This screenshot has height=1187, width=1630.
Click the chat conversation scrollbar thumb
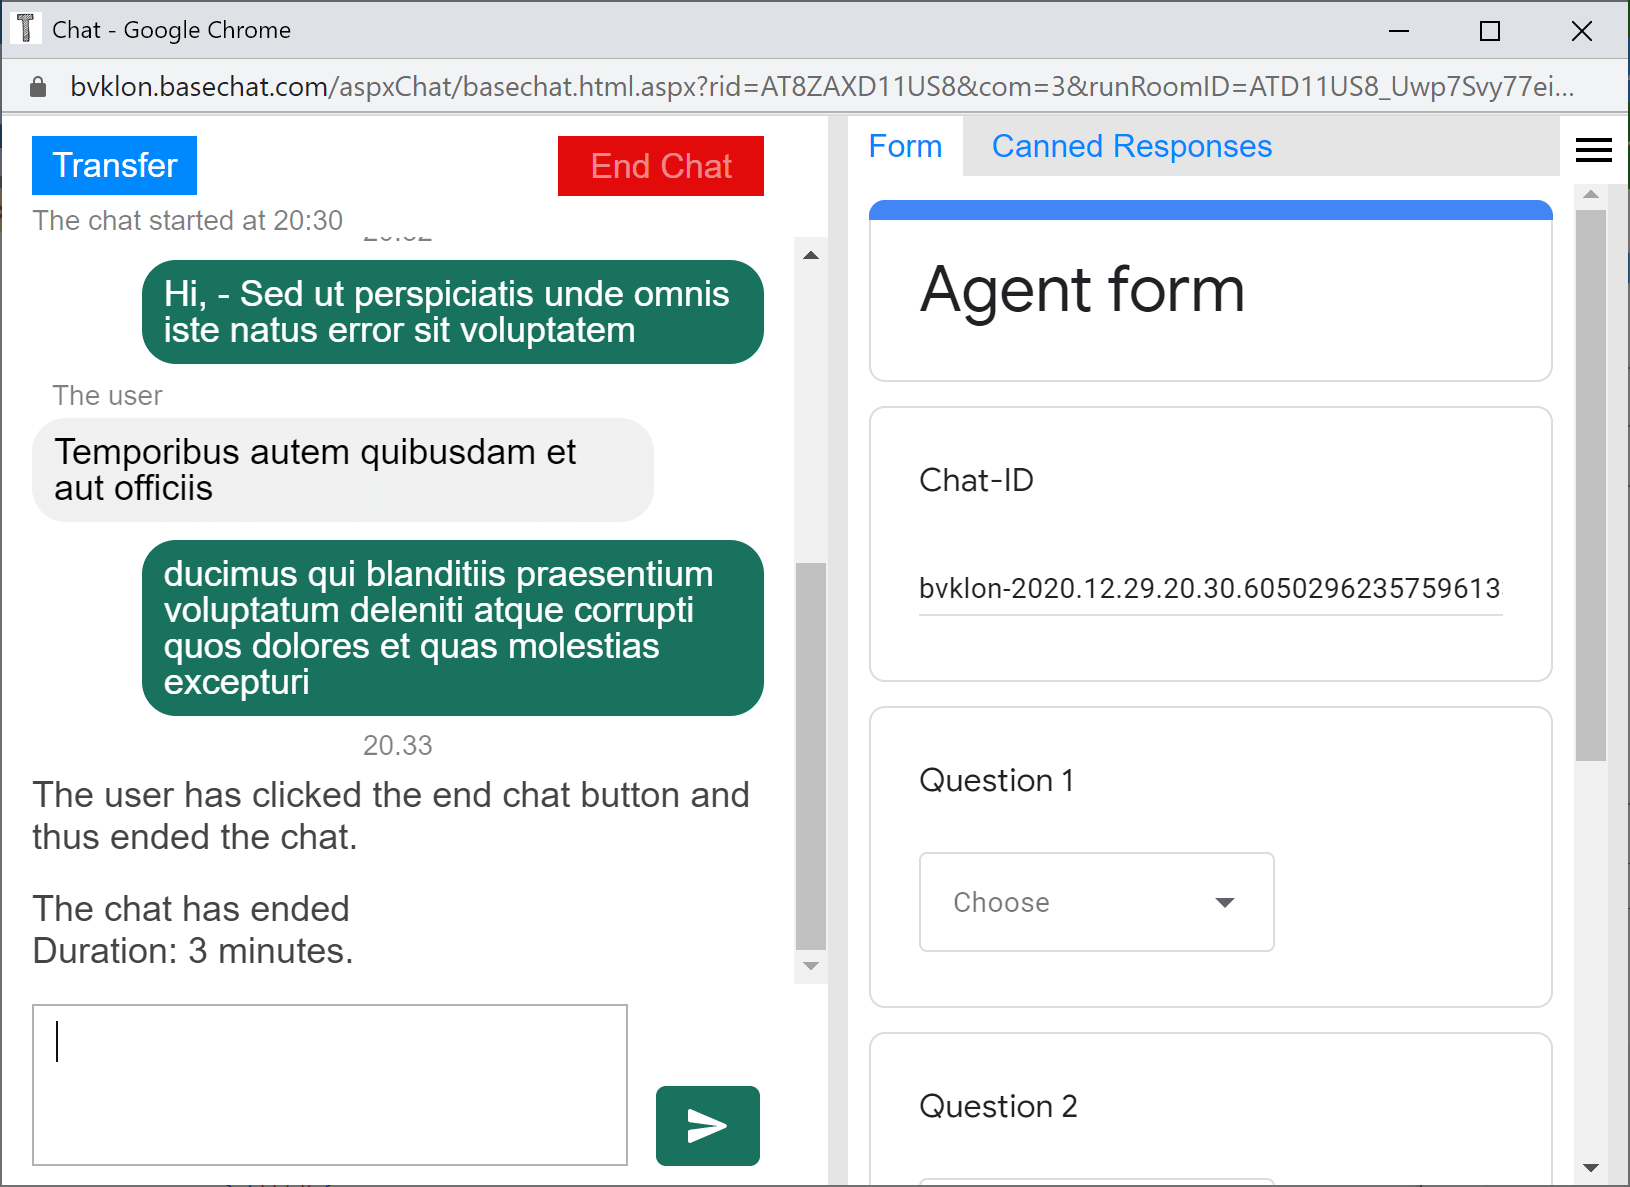coord(810,755)
